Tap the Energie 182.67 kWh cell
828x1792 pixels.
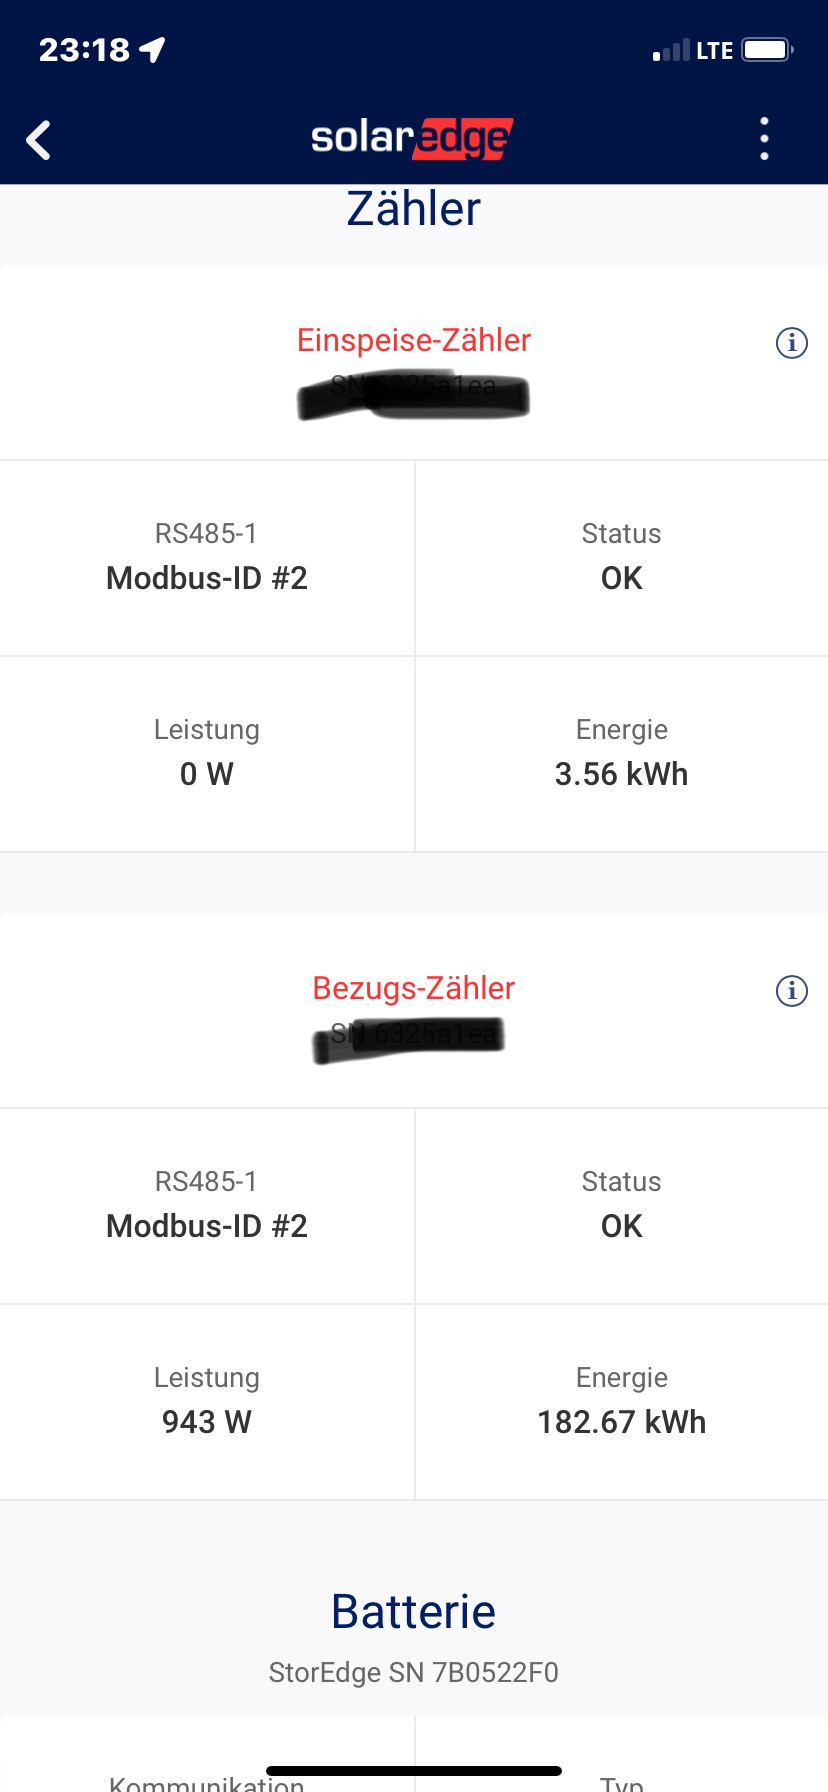coord(622,1402)
